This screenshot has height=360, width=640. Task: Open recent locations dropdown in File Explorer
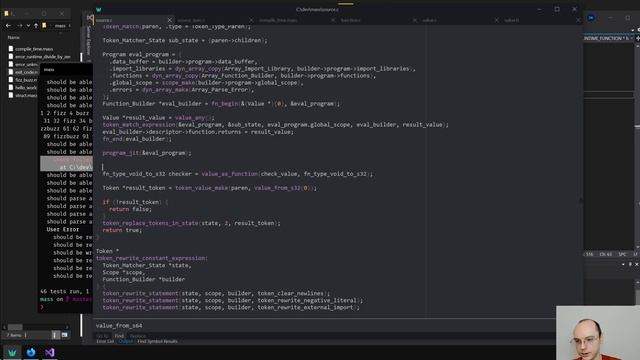coord(28,26)
